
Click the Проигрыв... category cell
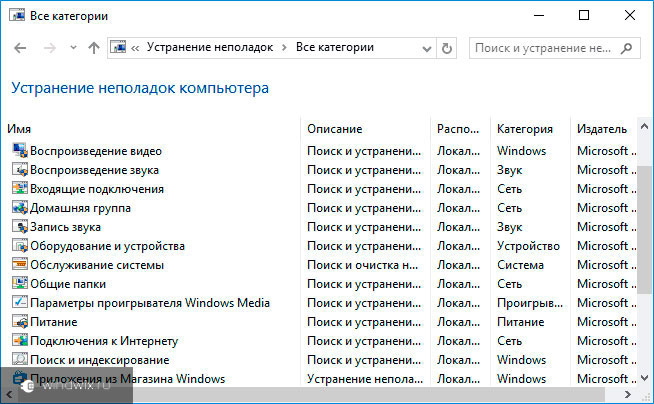tap(530, 303)
